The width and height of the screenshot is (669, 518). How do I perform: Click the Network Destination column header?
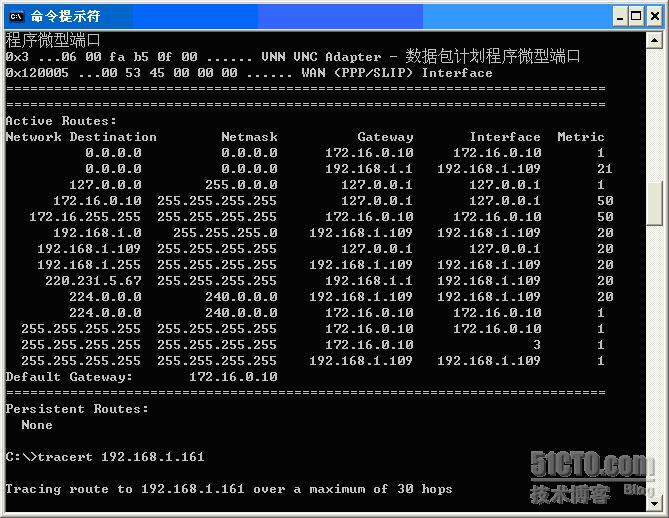[81, 137]
